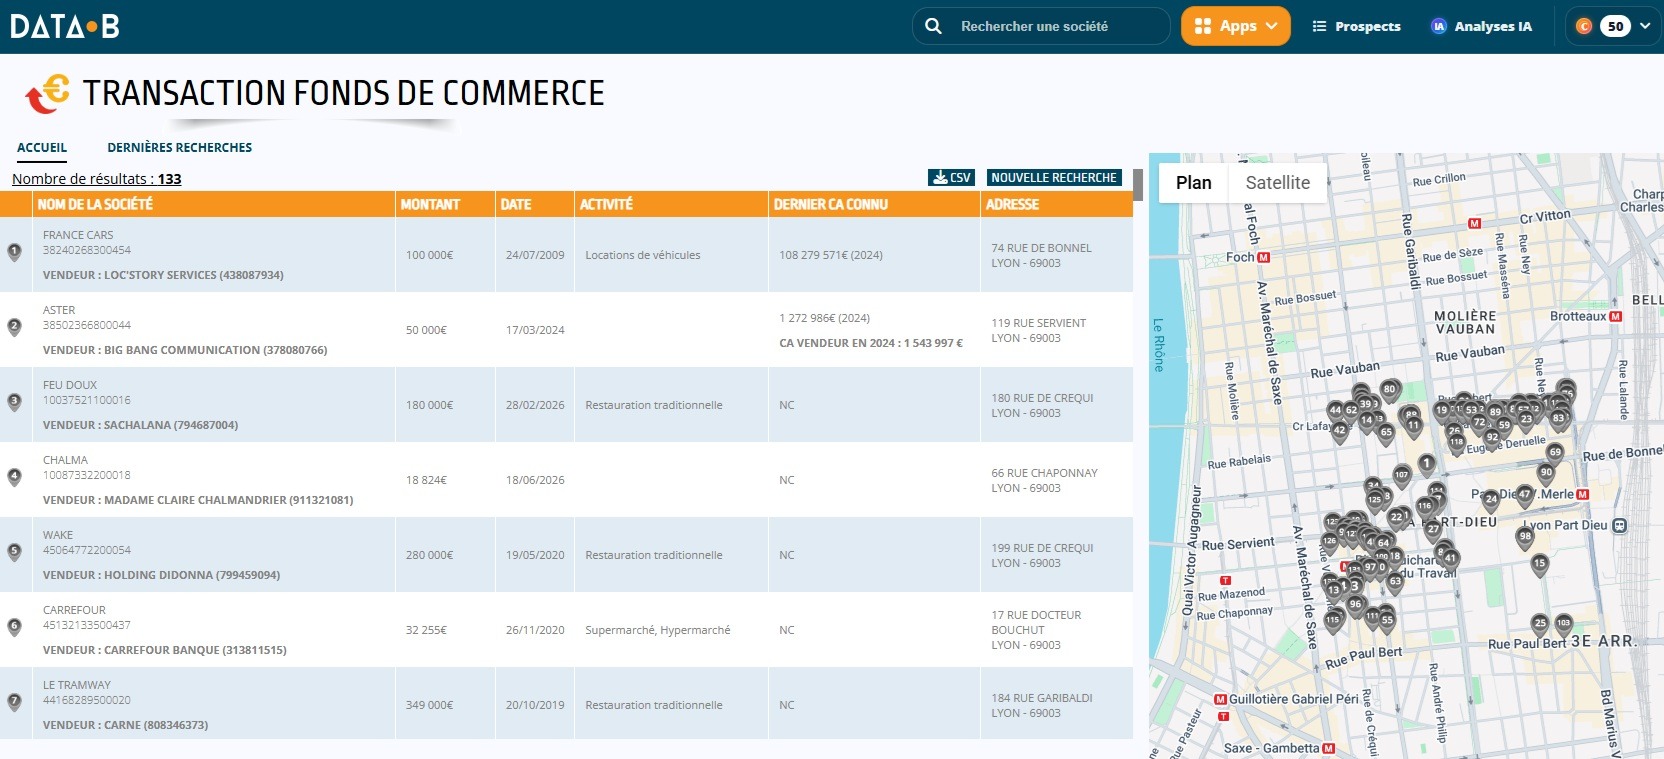Click the row 5 map pin for WAKE

[14, 553]
